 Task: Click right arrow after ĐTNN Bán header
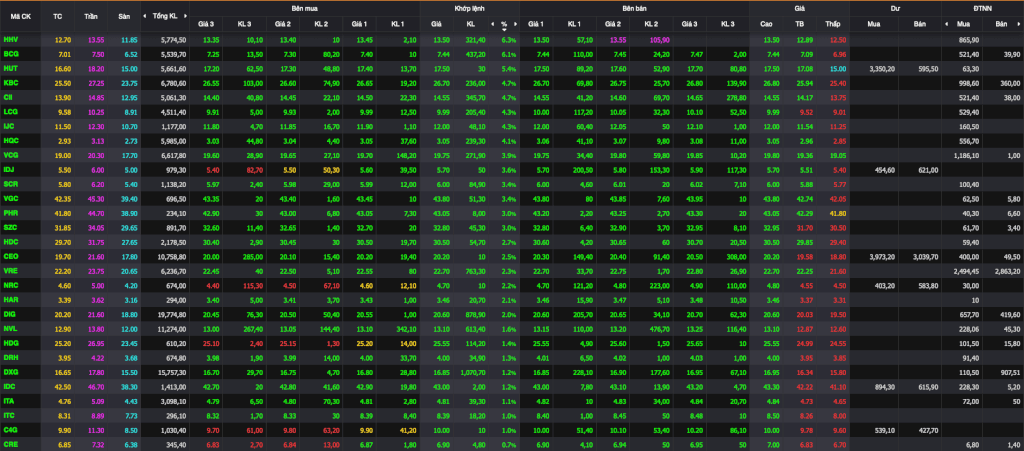(x=1021, y=24)
